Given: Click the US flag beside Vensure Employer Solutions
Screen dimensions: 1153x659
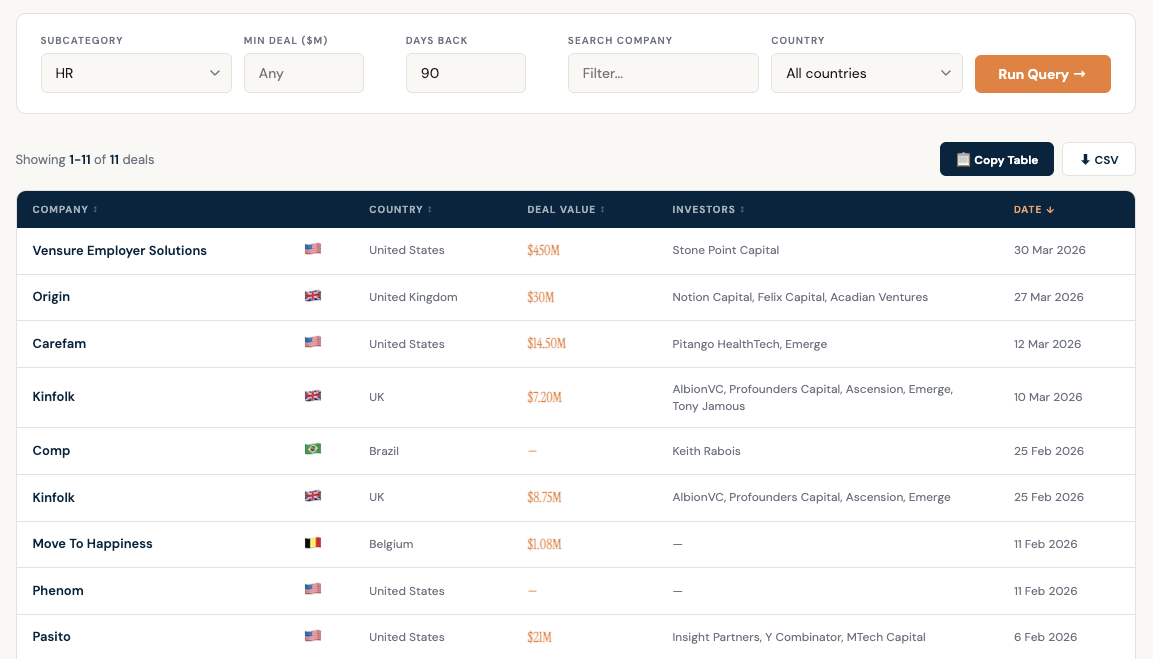Looking at the screenshot, I should [312, 248].
